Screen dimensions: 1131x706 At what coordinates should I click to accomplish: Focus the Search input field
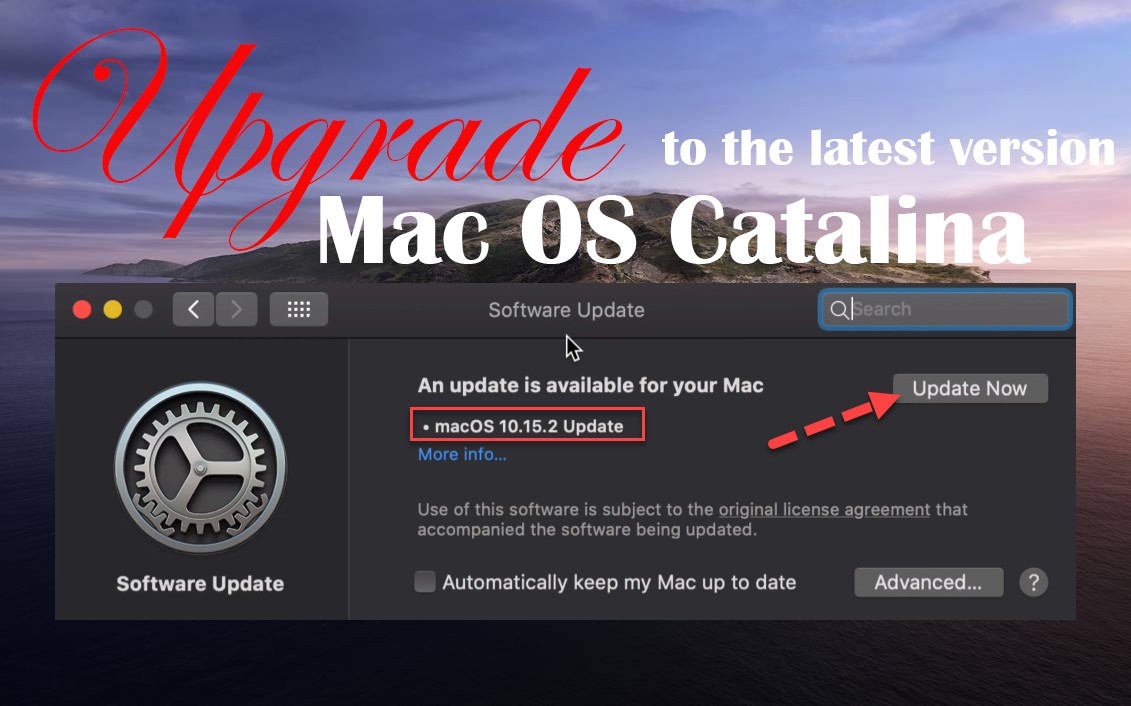[x=945, y=309]
